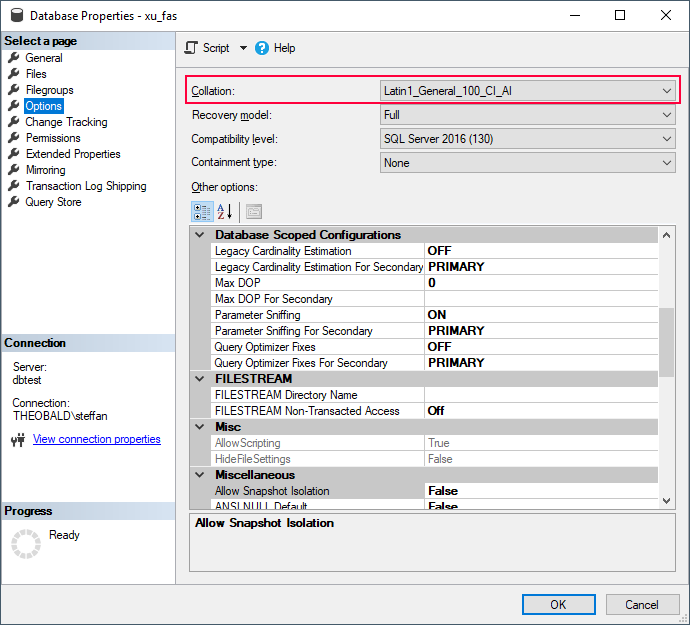Open the Transaction Log Shipping page
This screenshot has width=690, height=625.
(x=86, y=186)
